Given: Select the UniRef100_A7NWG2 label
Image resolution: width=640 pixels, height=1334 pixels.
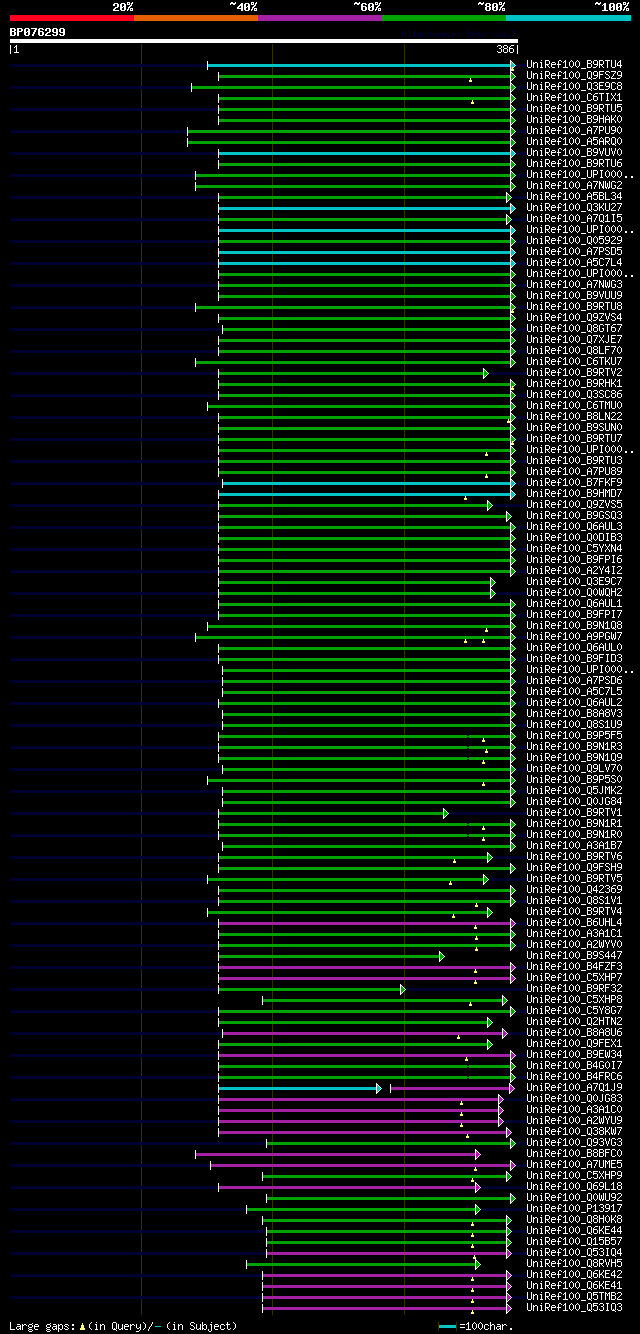Looking at the screenshot, I should tap(574, 186).
